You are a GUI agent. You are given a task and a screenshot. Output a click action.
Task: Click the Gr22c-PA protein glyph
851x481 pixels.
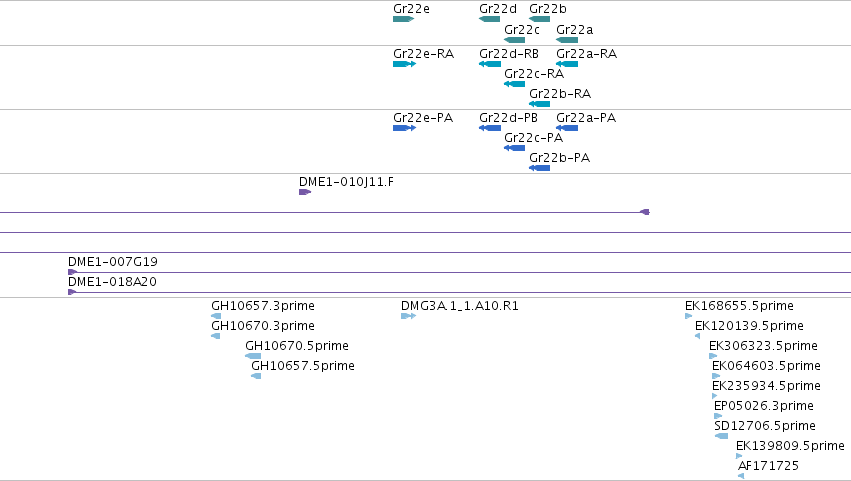point(515,148)
